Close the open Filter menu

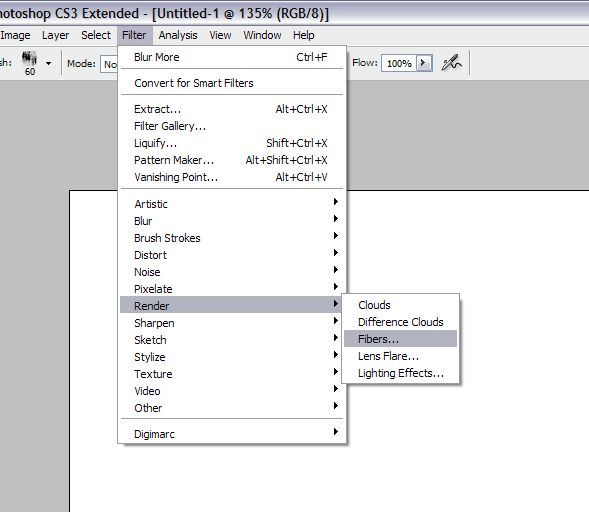click(x=134, y=35)
